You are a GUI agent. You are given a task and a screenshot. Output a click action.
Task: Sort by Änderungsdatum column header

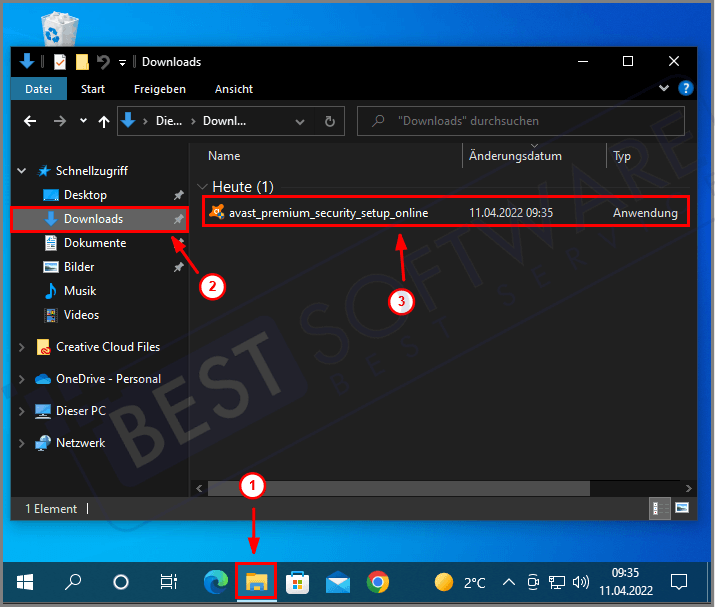tap(515, 156)
